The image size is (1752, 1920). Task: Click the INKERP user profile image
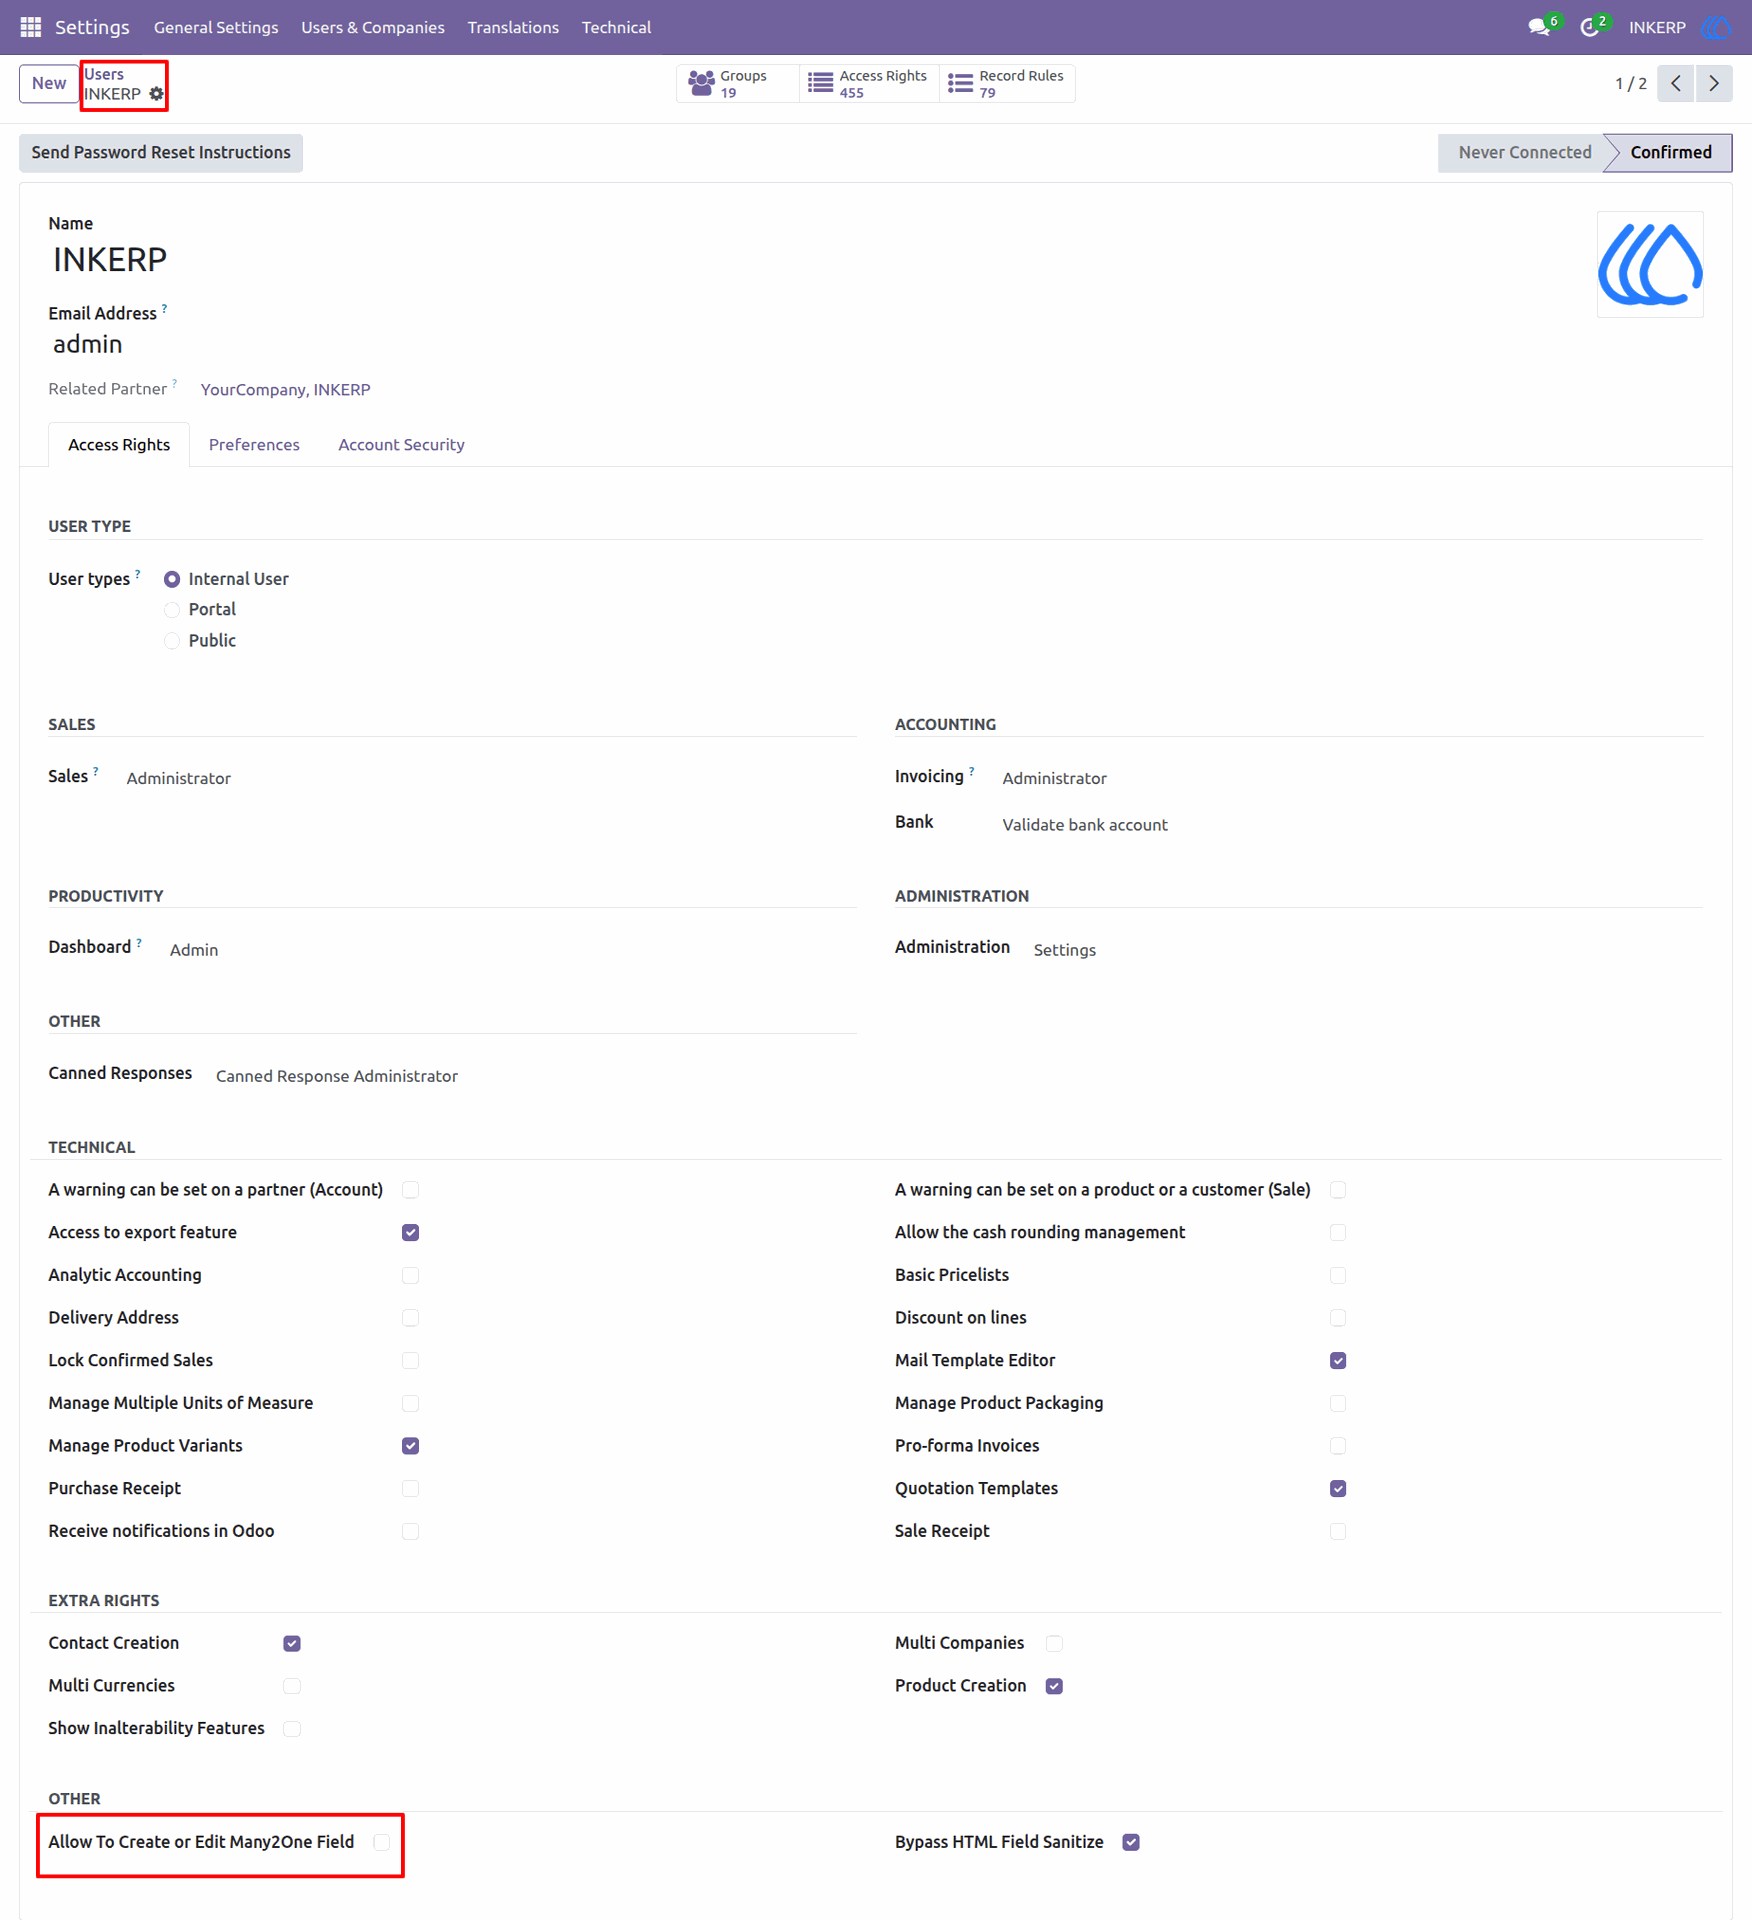pos(1650,265)
